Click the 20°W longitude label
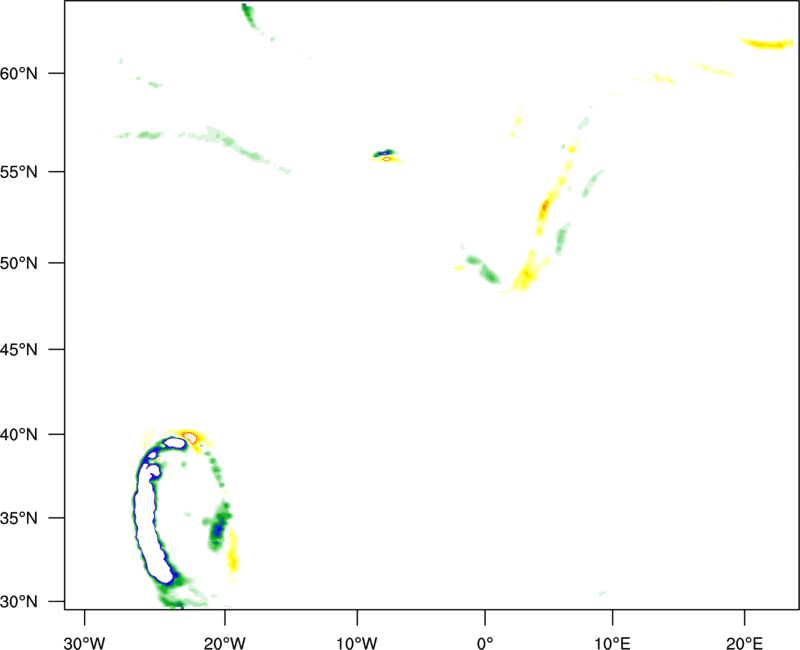Image resolution: width=800 pixels, height=650 pixels. tap(224, 643)
